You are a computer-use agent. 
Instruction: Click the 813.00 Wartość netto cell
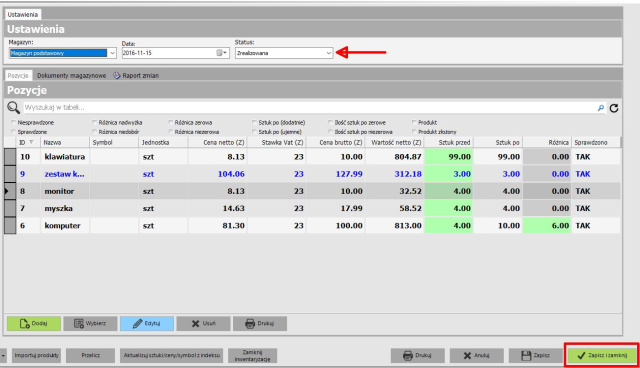click(x=394, y=226)
